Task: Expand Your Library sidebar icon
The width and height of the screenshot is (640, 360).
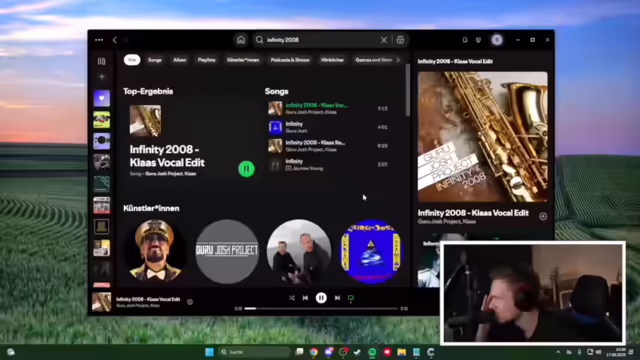Action: (x=101, y=61)
